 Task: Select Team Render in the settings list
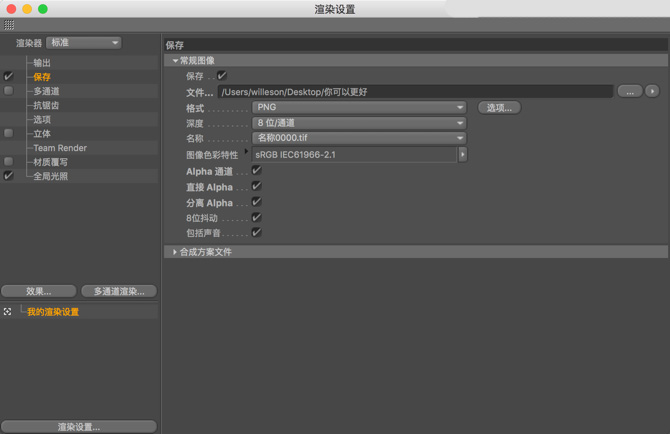click(60, 148)
